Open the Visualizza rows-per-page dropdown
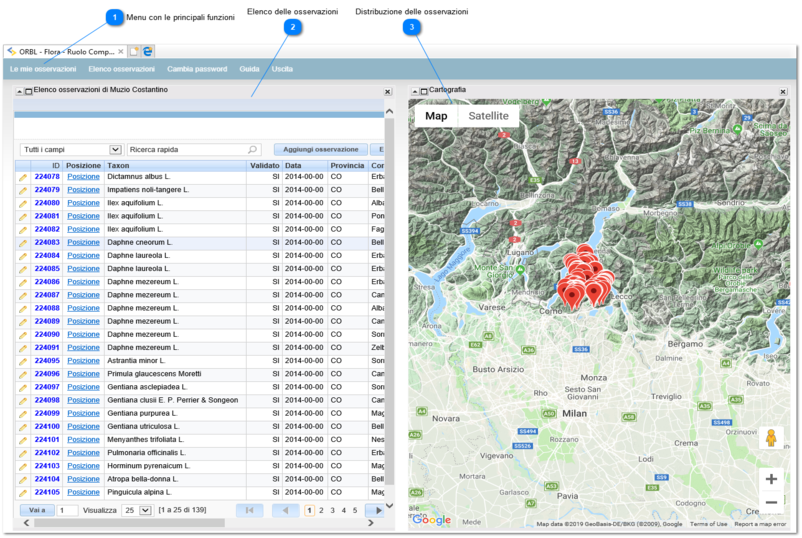Viewport: 802px width, 538px height. tap(138, 510)
